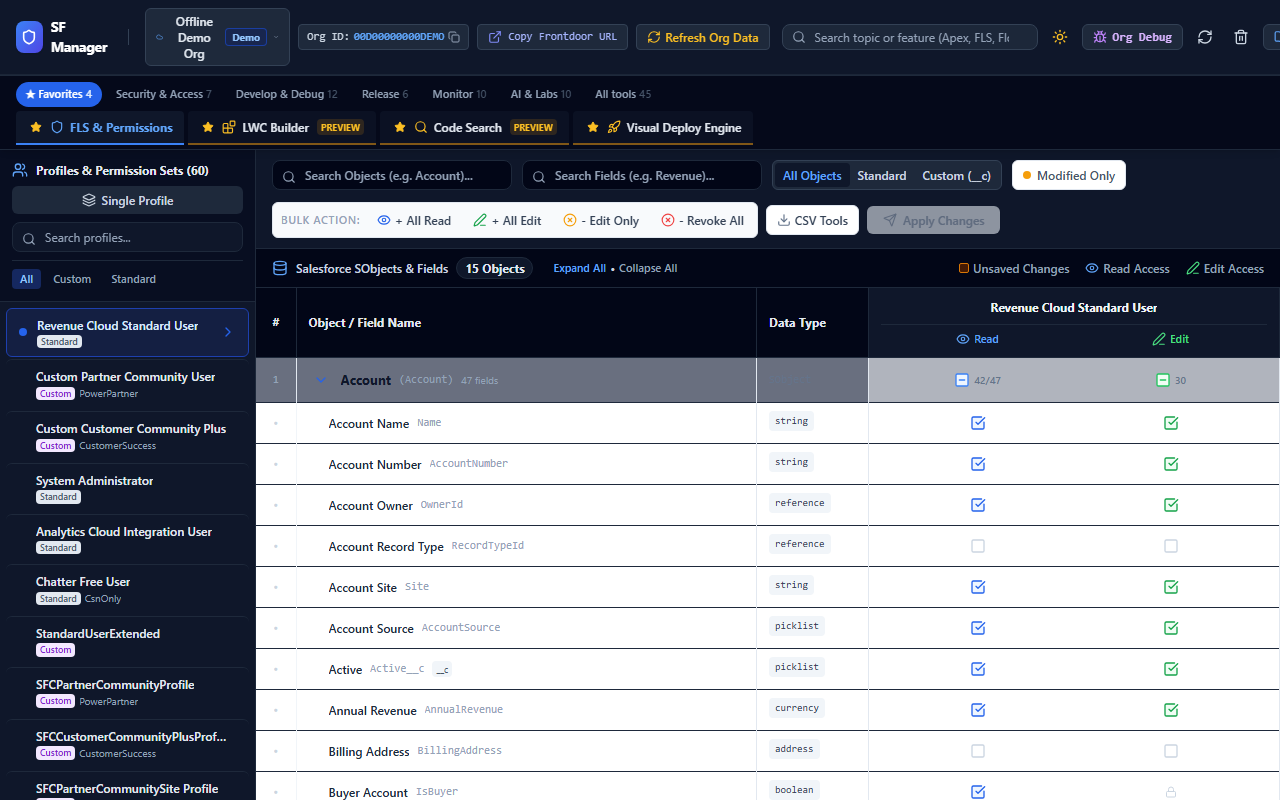The width and height of the screenshot is (1280, 800).
Task: Click the copy Org ID icon
Action: [454, 37]
